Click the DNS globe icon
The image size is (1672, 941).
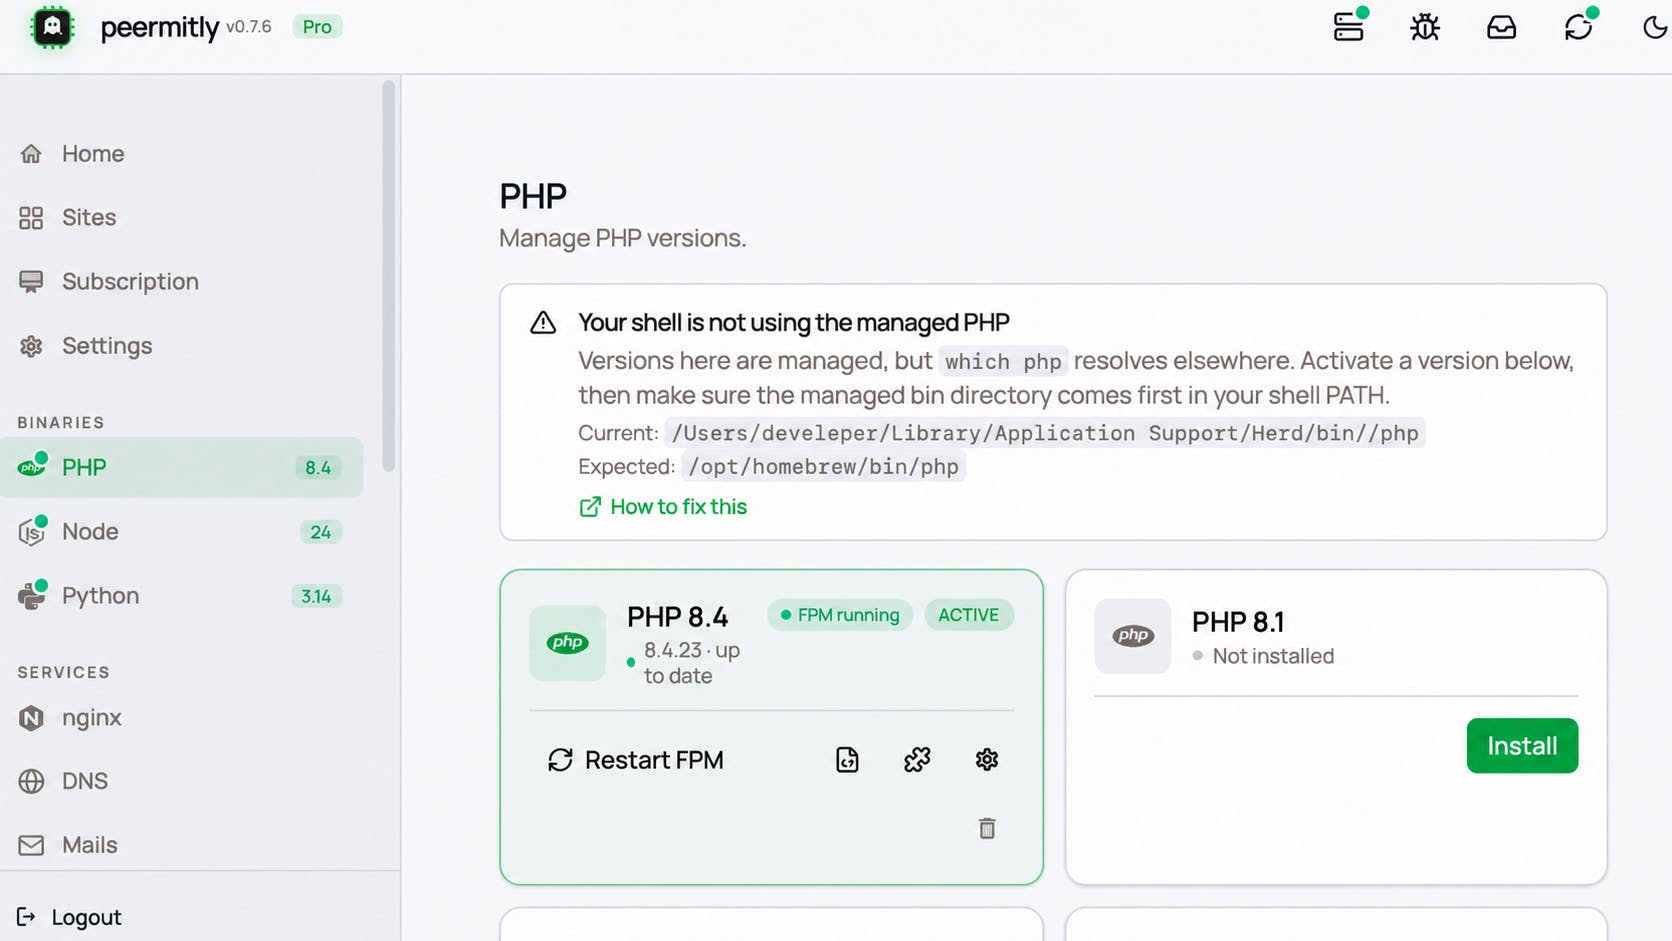(31, 781)
